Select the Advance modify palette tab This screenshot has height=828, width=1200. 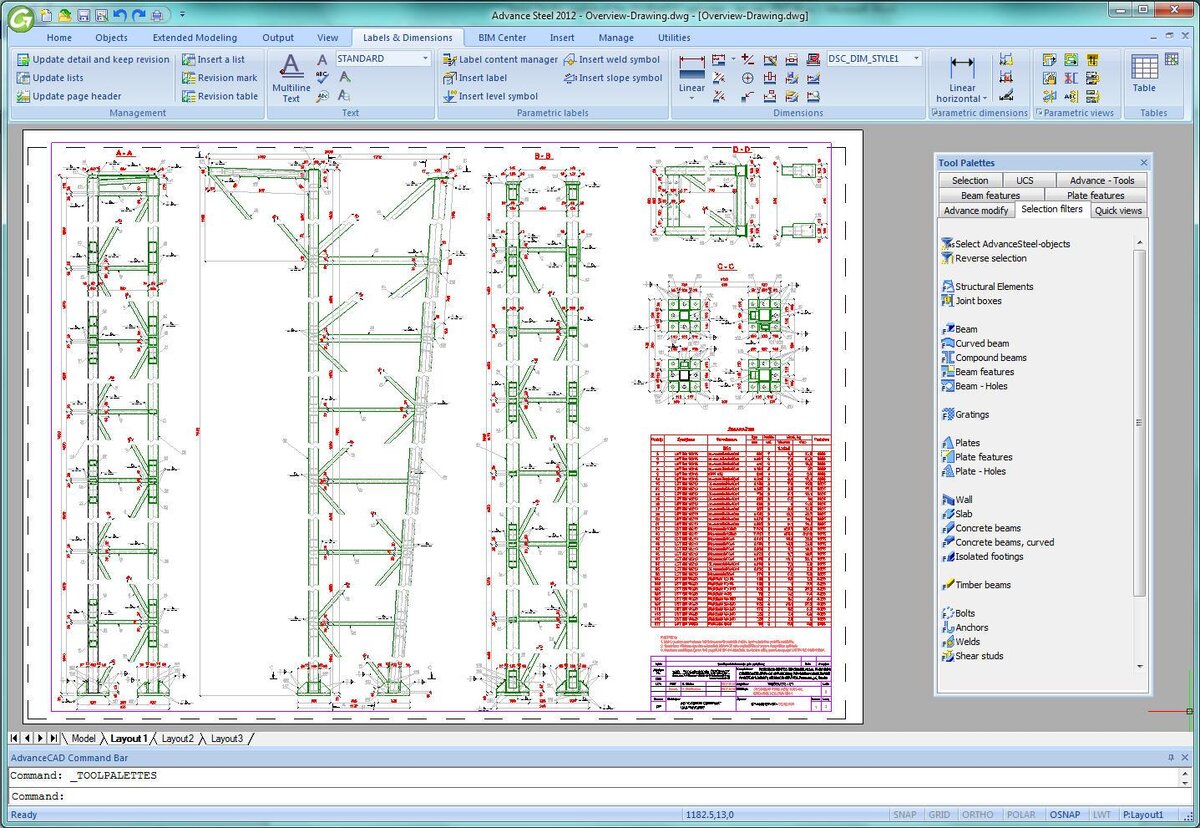point(976,210)
